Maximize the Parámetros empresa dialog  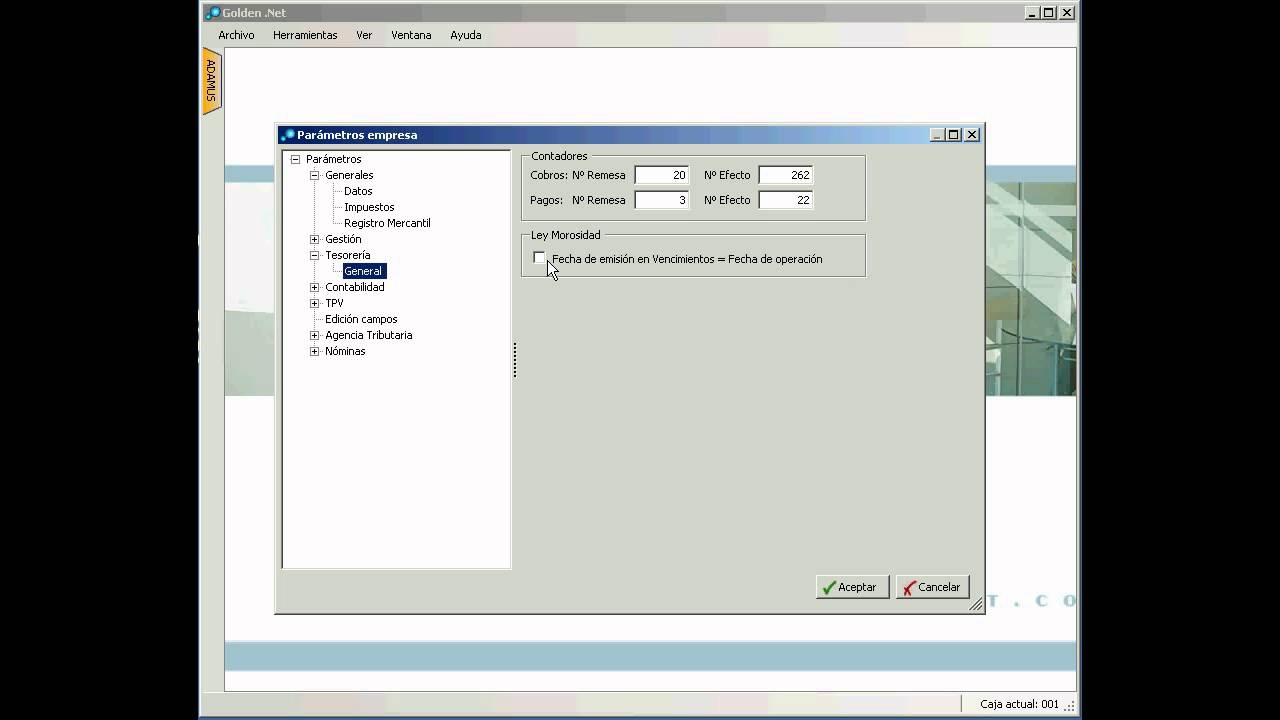(x=954, y=135)
